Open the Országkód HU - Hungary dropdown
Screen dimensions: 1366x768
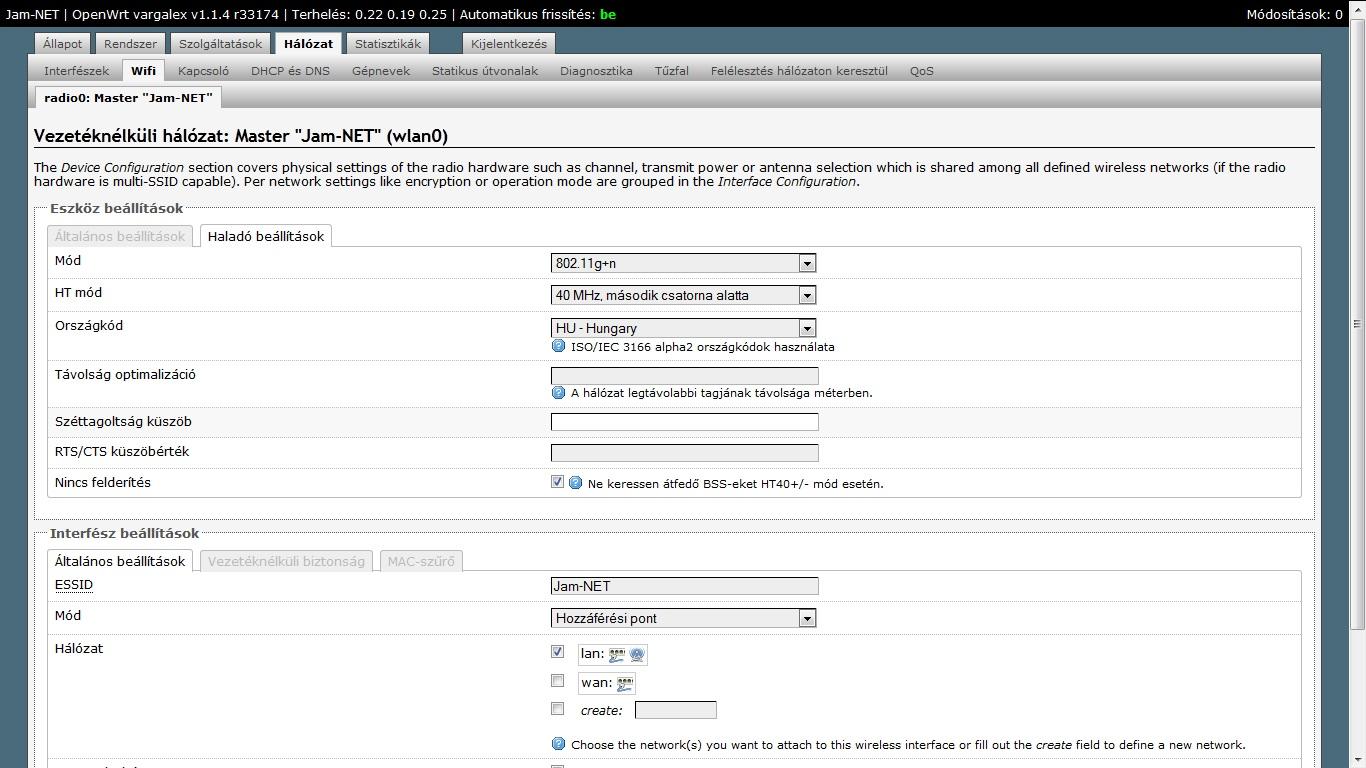pyautogui.click(x=684, y=328)
